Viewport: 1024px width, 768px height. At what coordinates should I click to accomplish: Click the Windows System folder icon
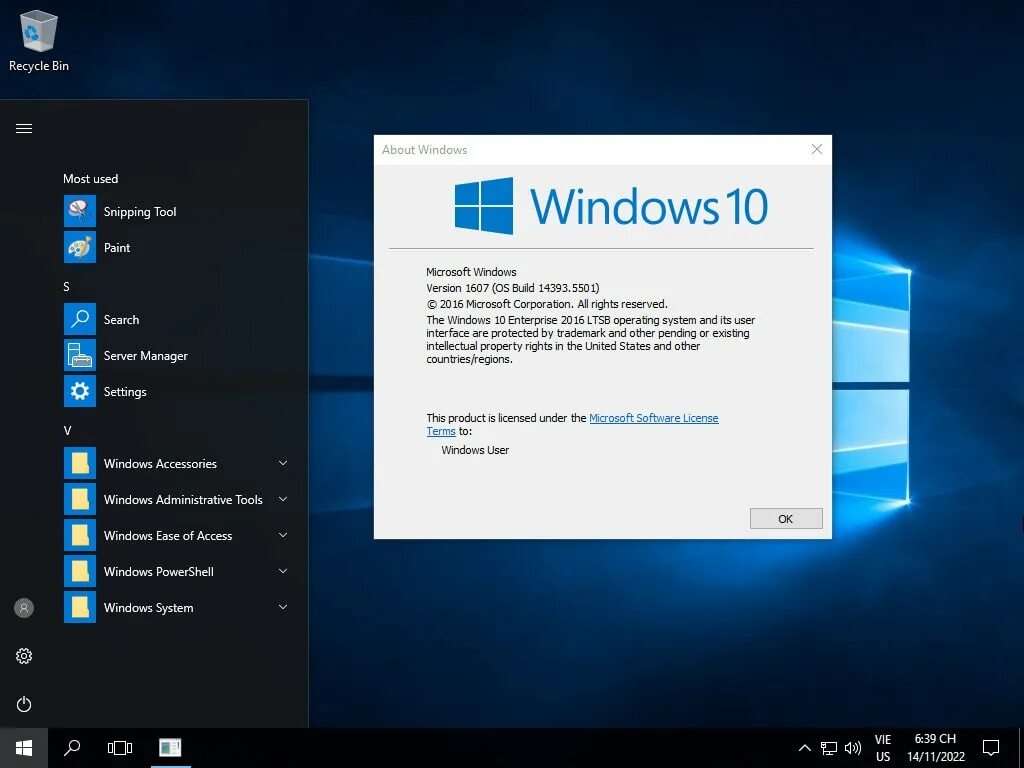pos(80,607)
